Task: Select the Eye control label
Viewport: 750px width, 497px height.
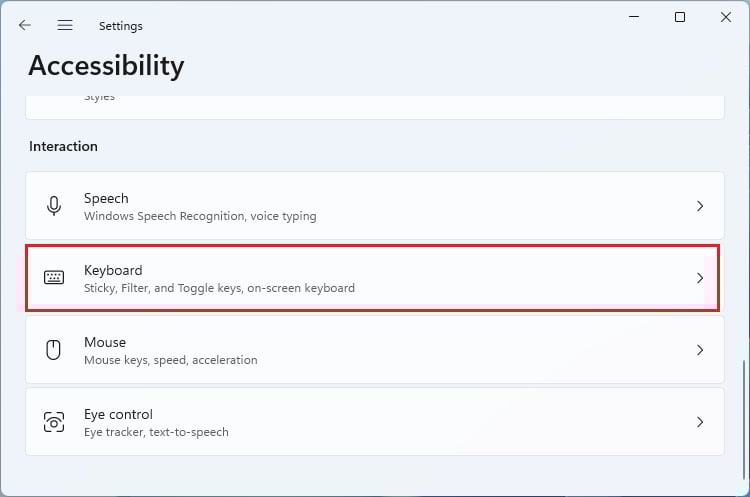Action: tap(118, 414)
